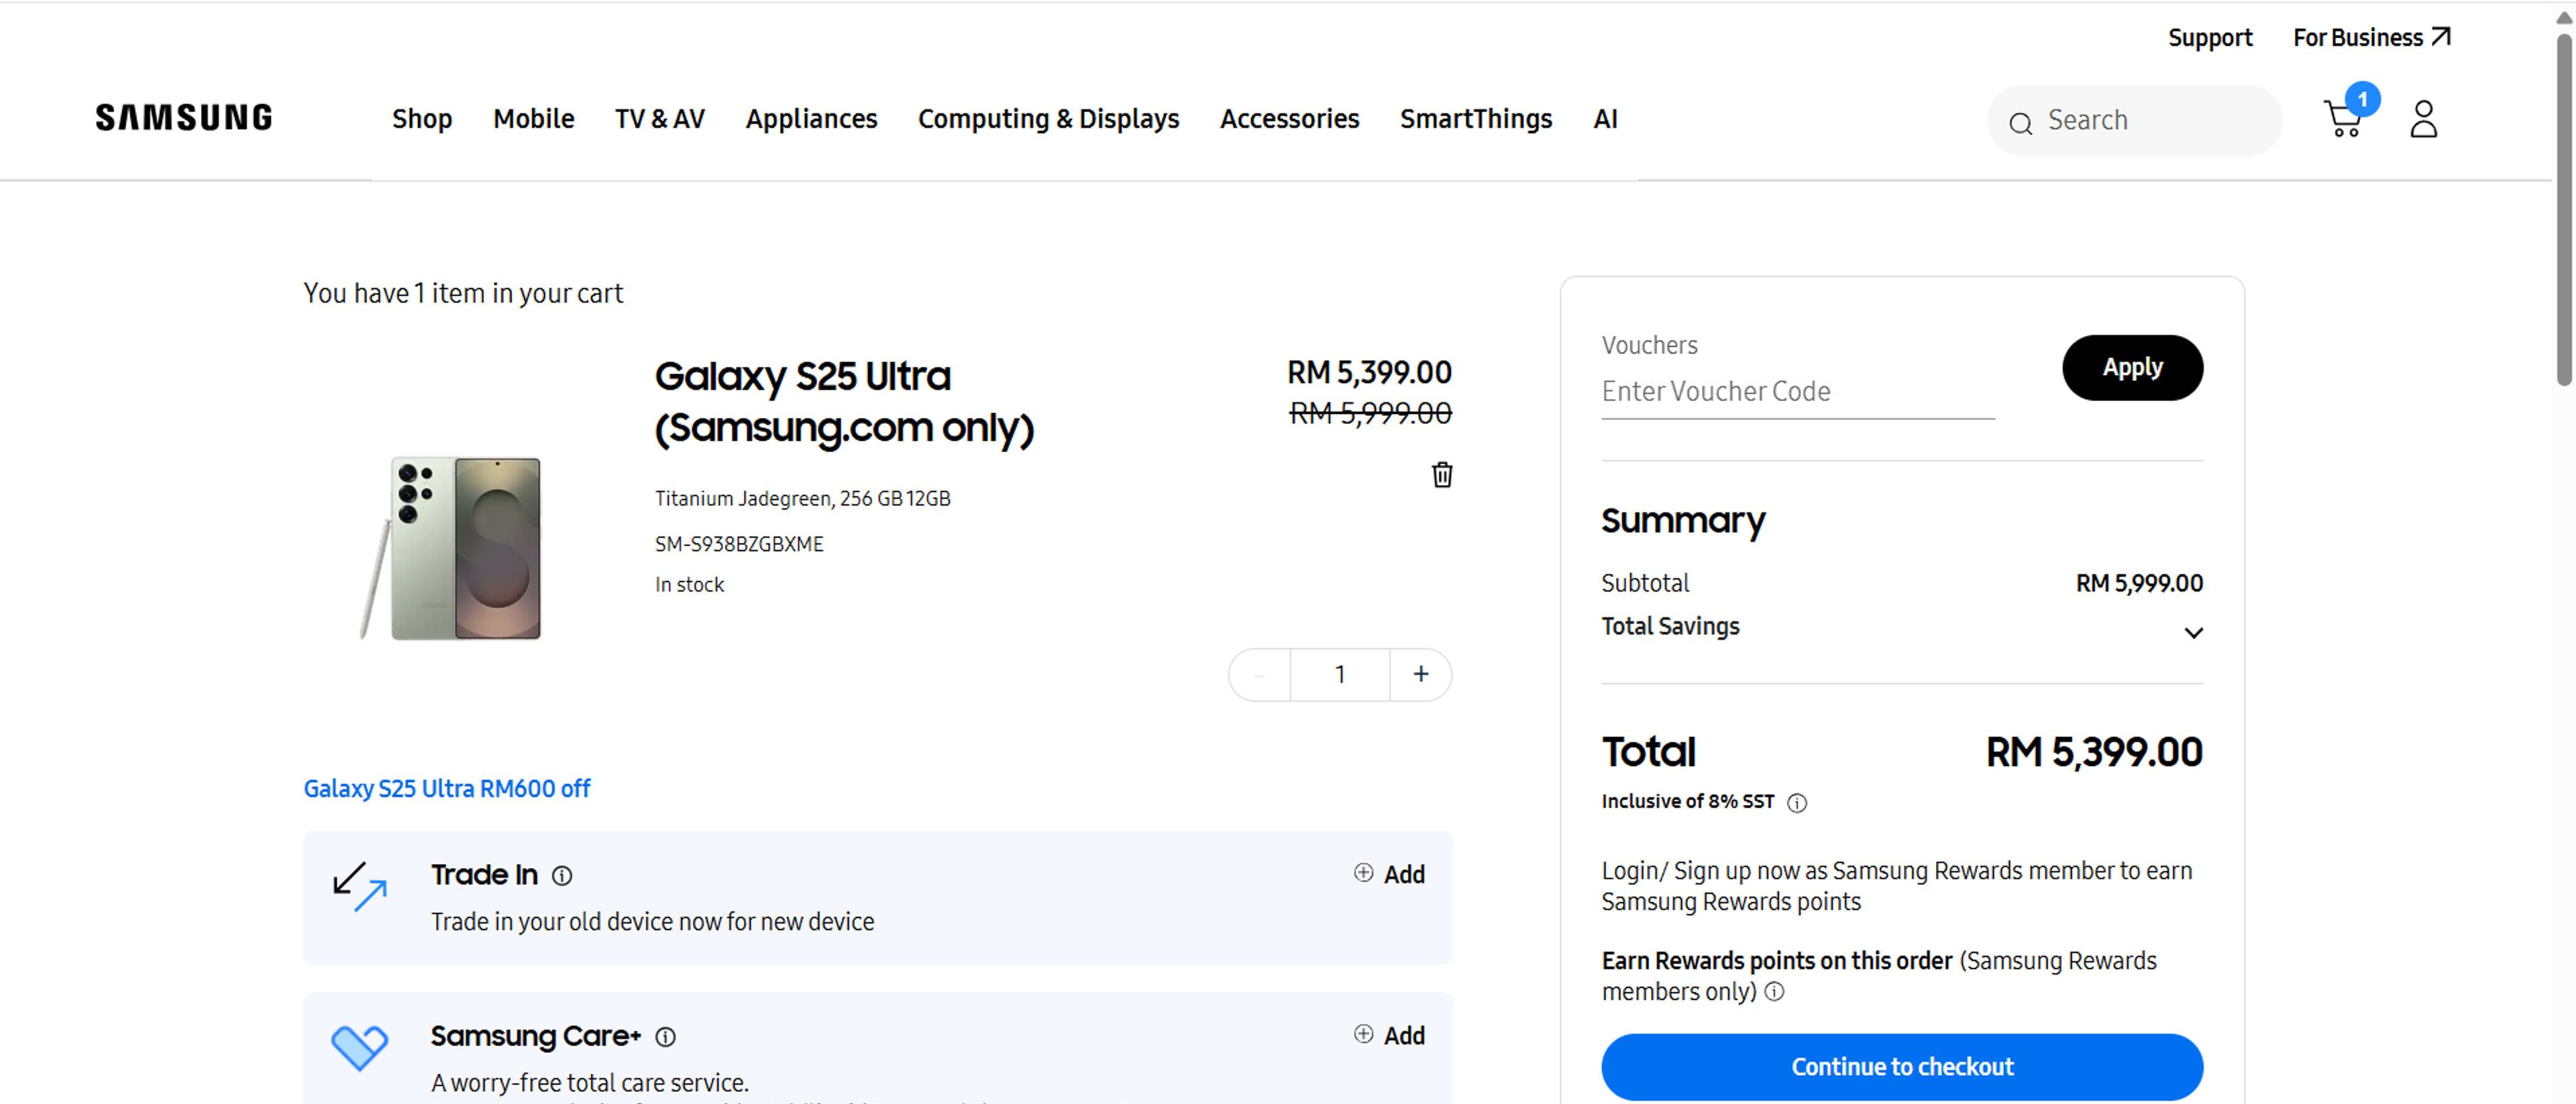Click the Samsung Care+ info icon
Screen dimensions: 2576x1104
click(665, 1037)
